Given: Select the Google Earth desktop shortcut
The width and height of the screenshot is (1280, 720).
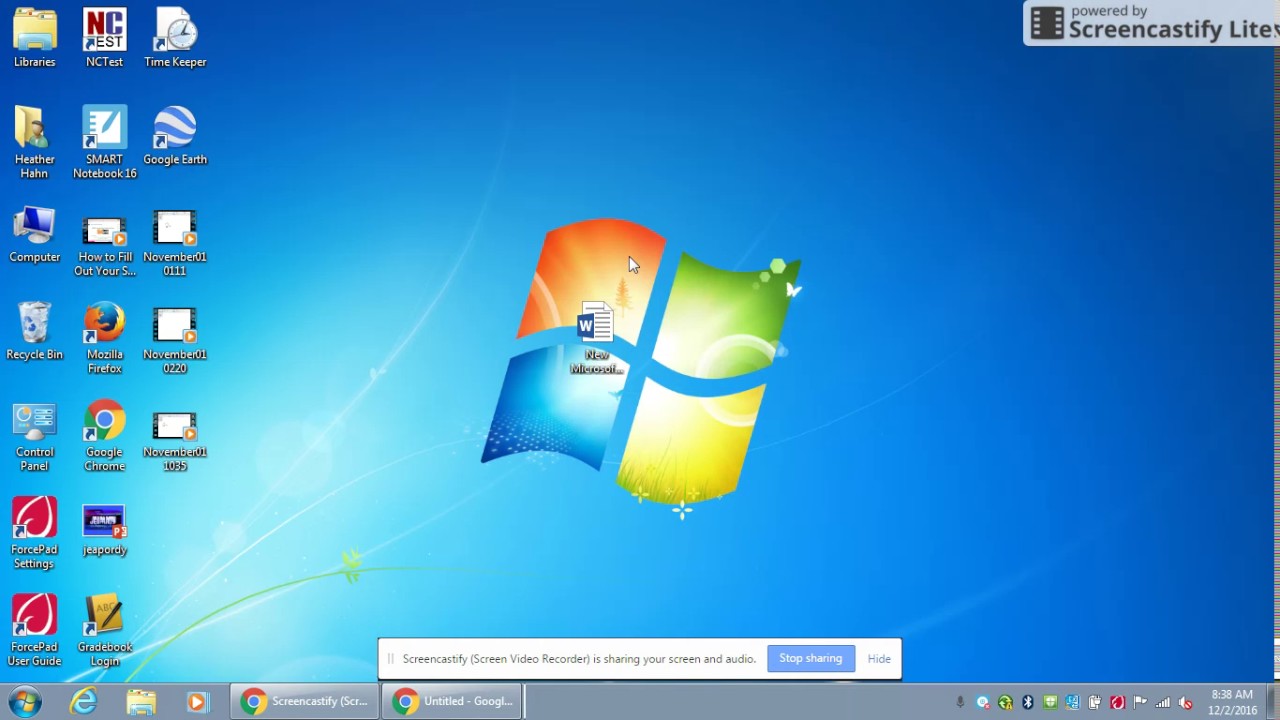Looking at the screenshot, I should pyautogui.click(x=175, y=136).
